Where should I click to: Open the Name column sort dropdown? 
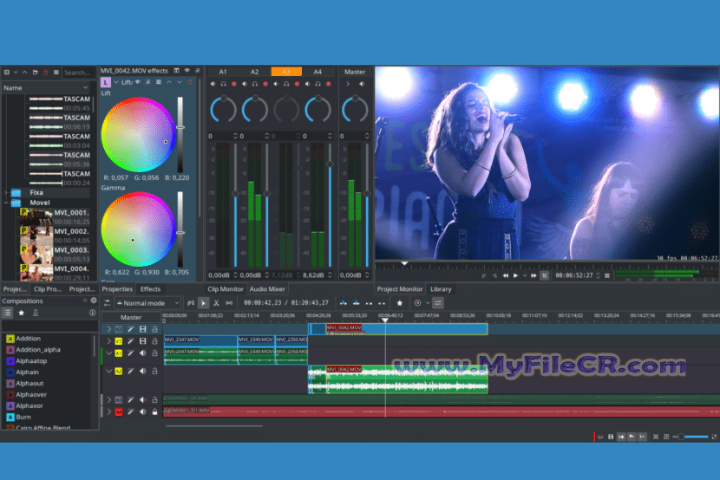point(85,88)
